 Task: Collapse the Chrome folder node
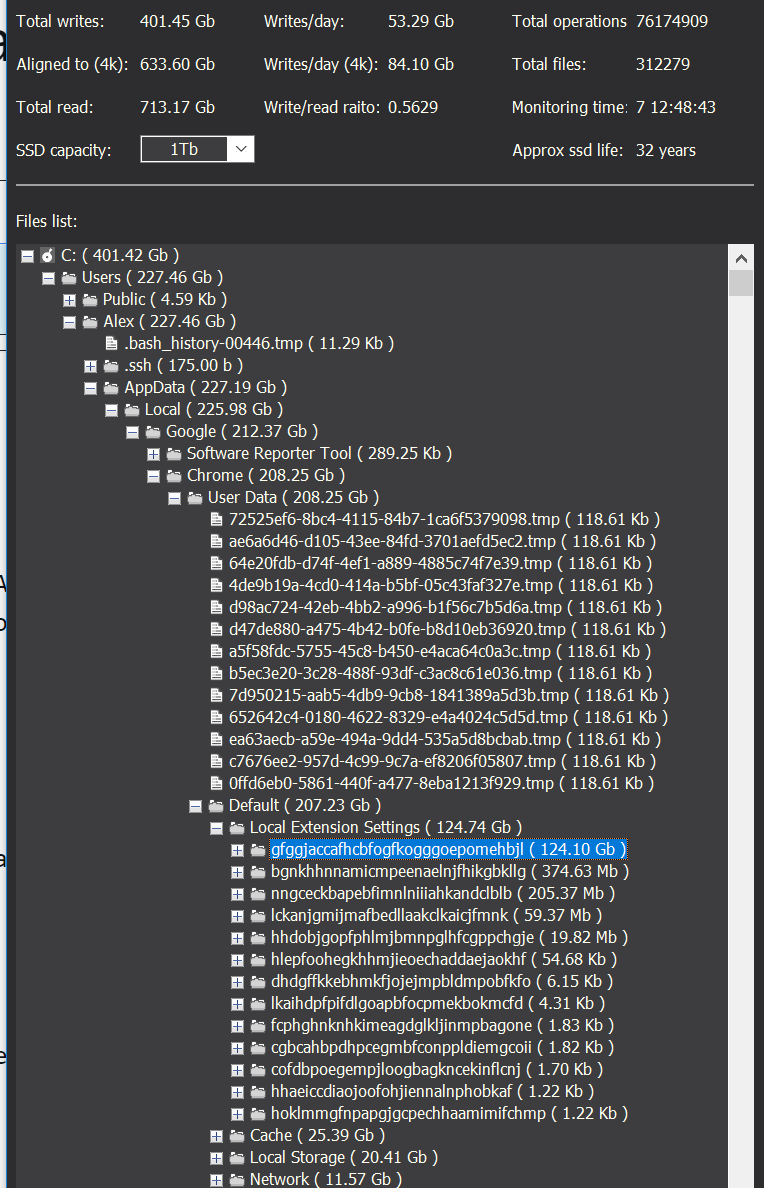[153, 476]
